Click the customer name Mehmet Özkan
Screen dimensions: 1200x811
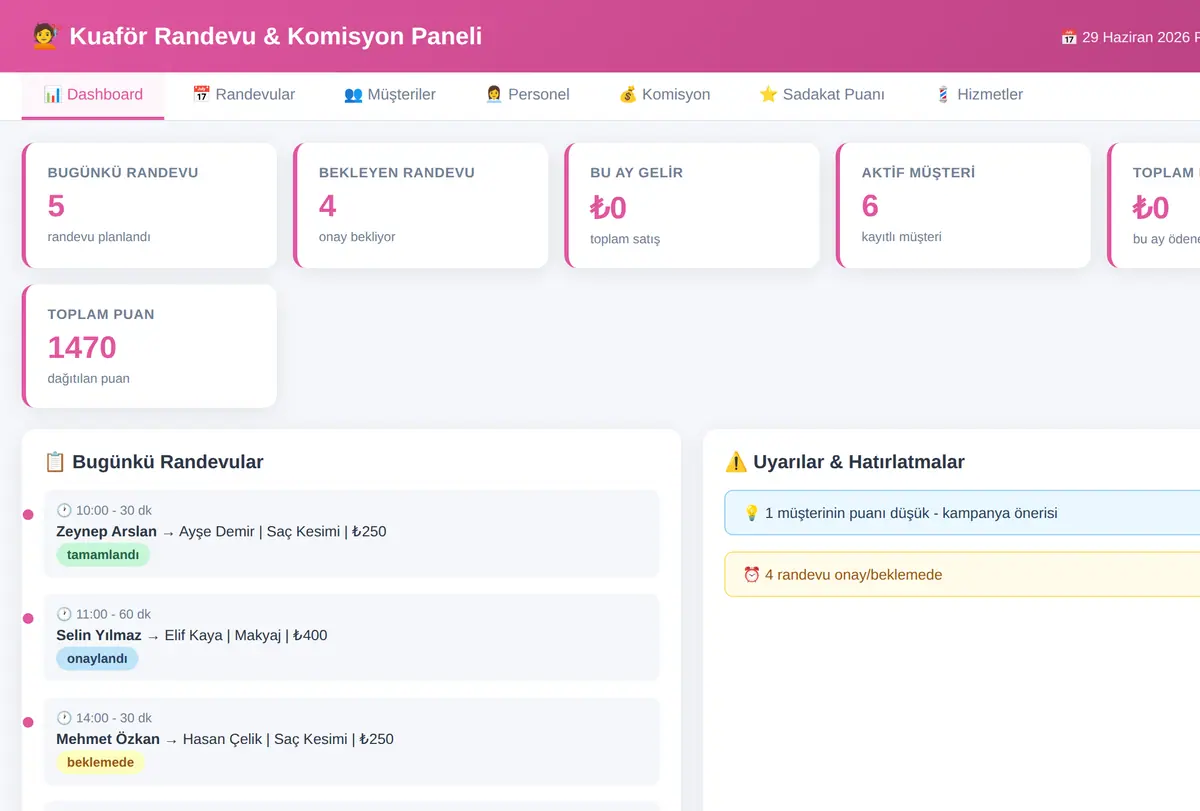click(108, 739)
